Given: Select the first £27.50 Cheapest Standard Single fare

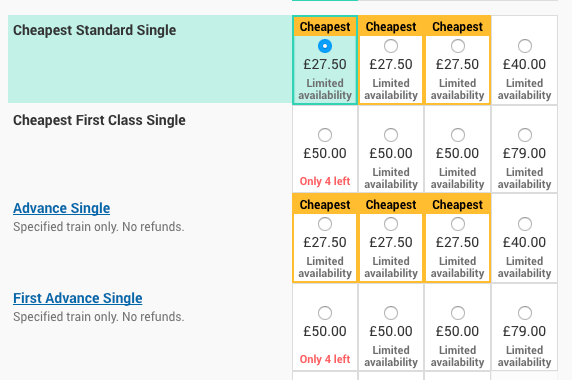Looking at the screenshot, I should 325,46.
